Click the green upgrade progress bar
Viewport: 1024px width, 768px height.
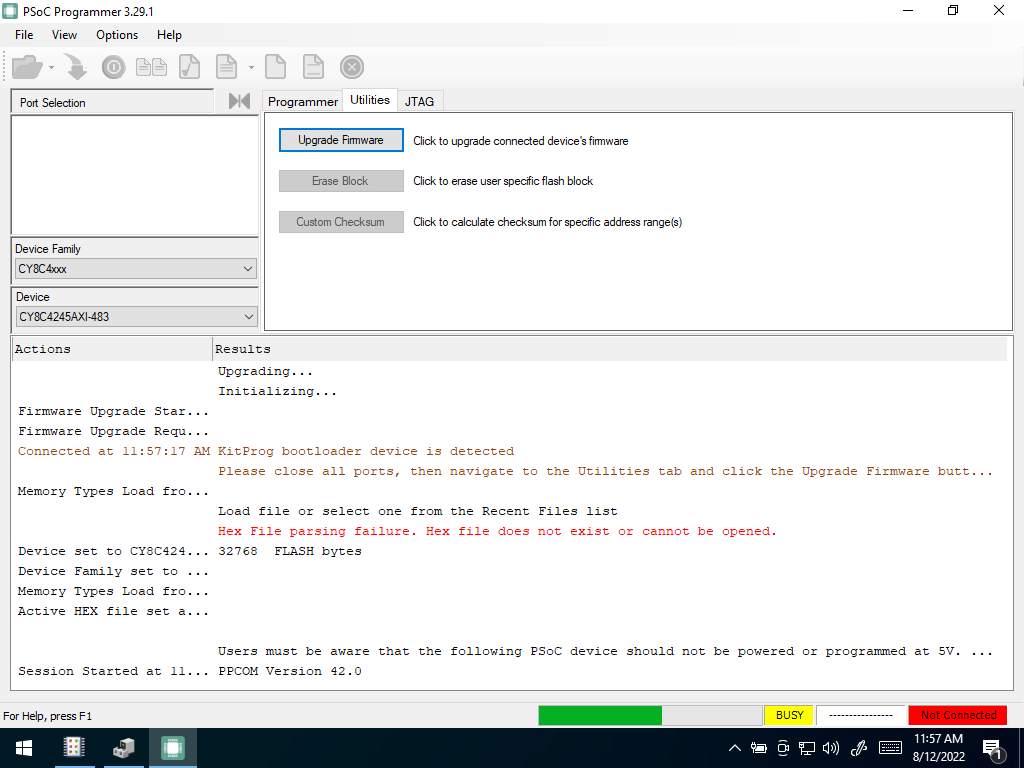[650, 715]
